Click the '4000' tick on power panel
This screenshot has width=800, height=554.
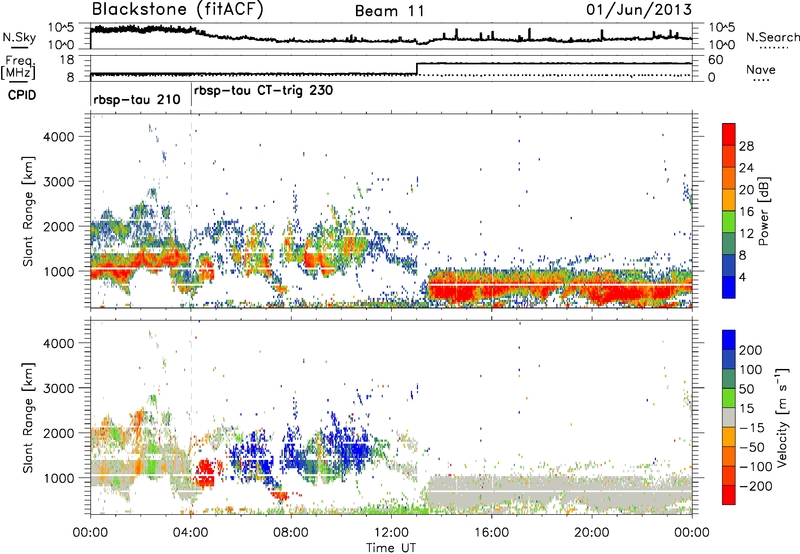tap(58, 137)
